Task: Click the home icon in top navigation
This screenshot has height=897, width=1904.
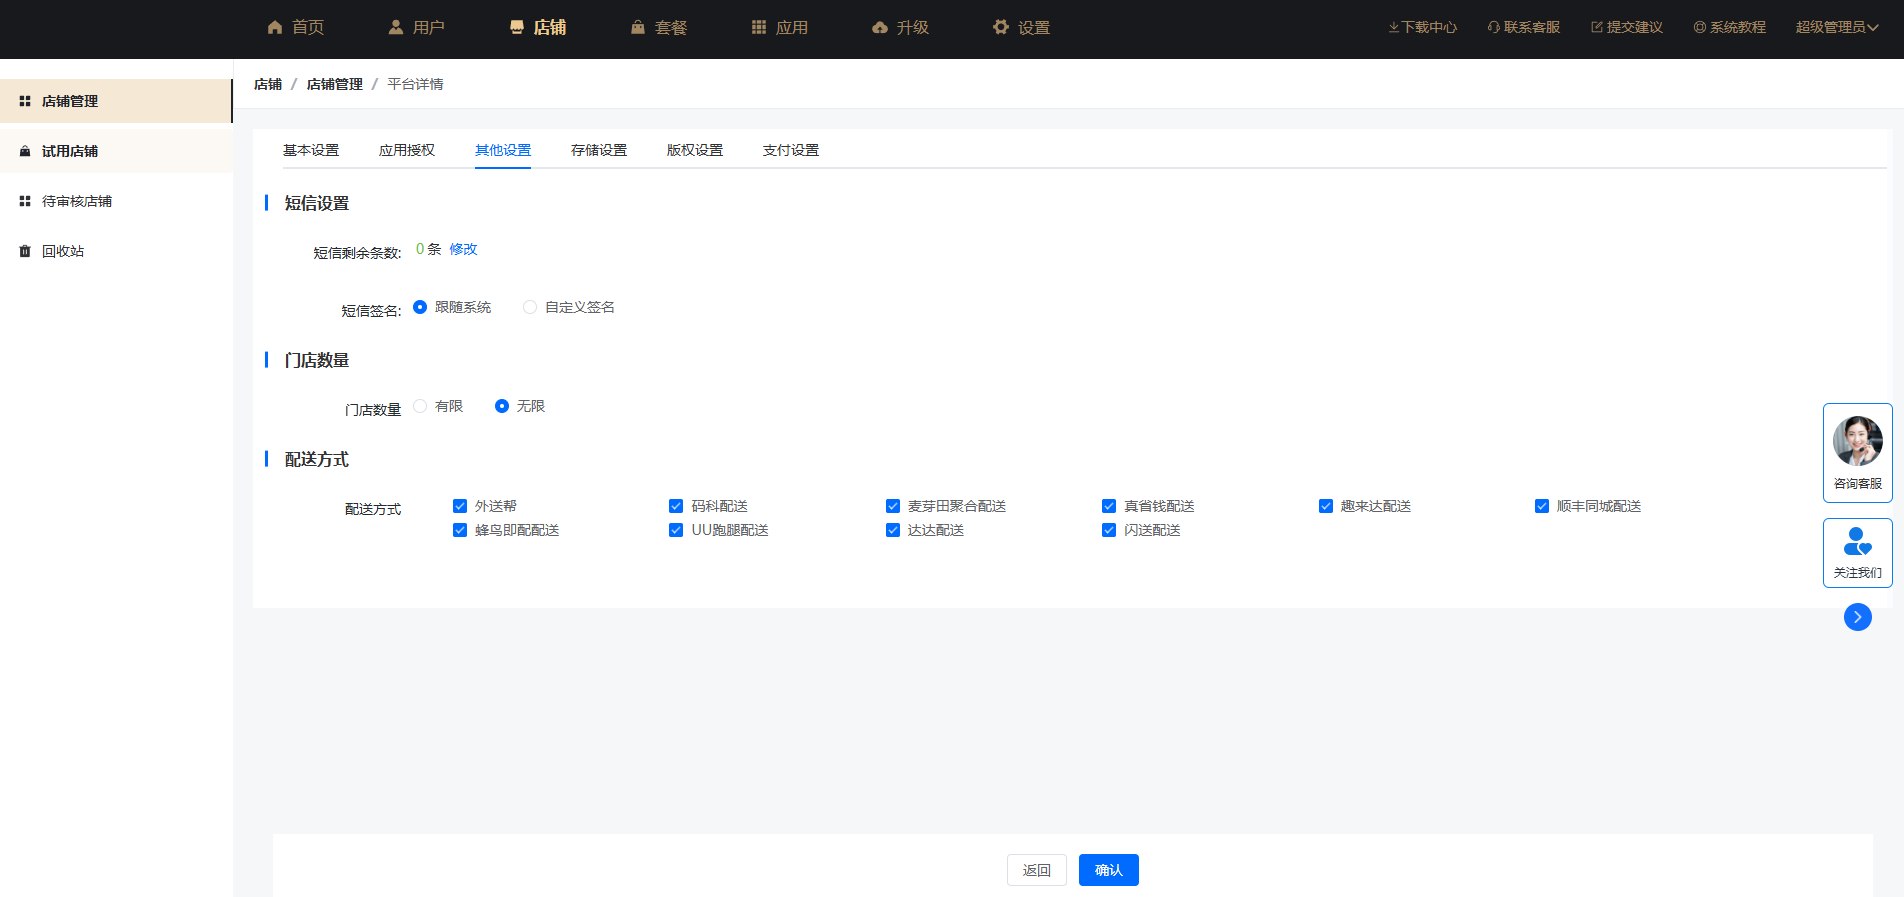Action: tap(275, 28)
